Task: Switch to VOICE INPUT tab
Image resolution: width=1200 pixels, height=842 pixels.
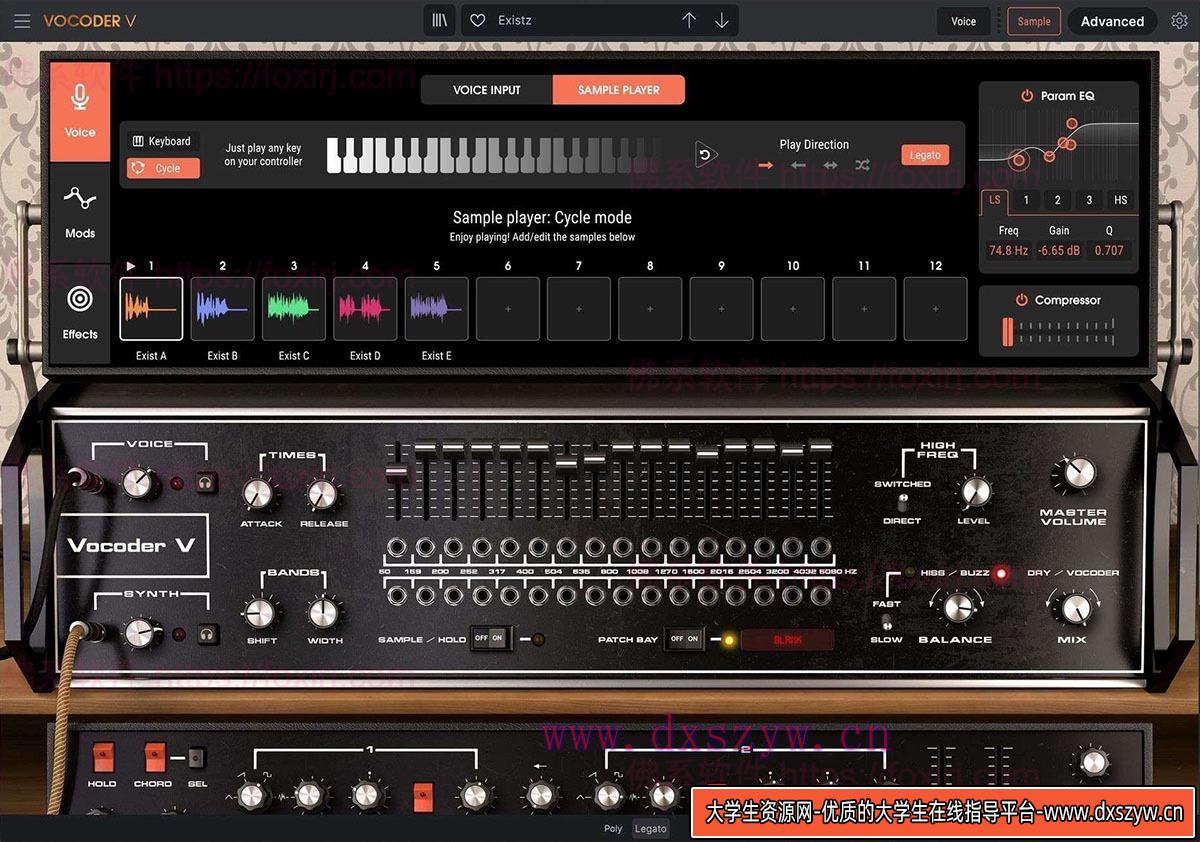Action: [x=487, y=90]
